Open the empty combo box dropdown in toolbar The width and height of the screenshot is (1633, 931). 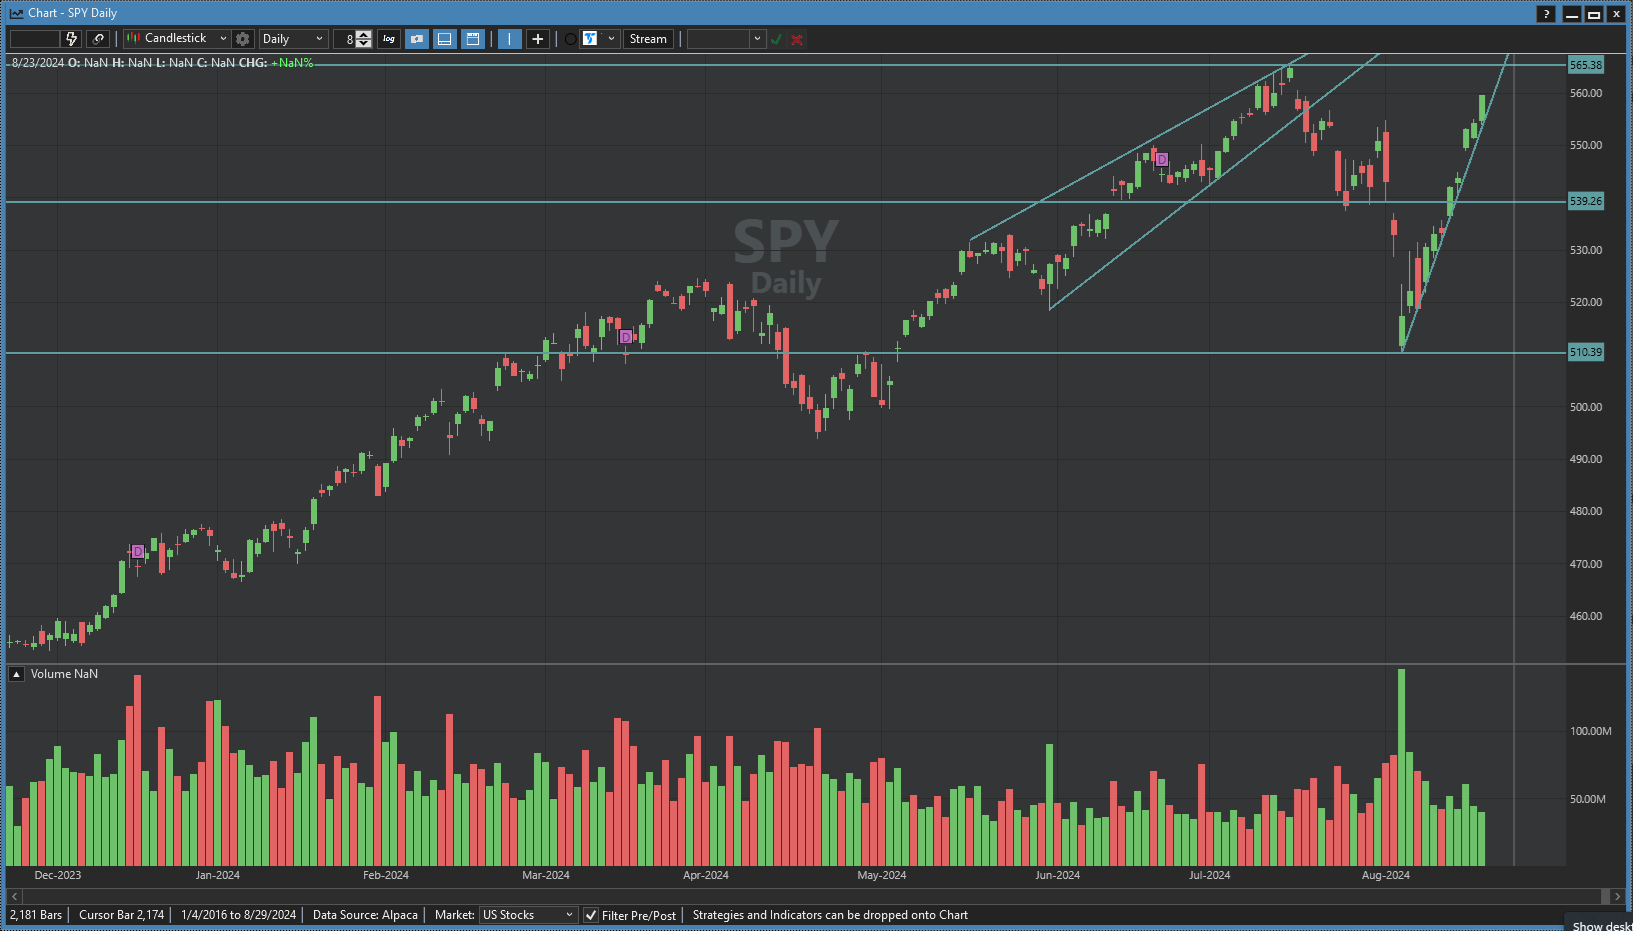[x=757, y=39]
